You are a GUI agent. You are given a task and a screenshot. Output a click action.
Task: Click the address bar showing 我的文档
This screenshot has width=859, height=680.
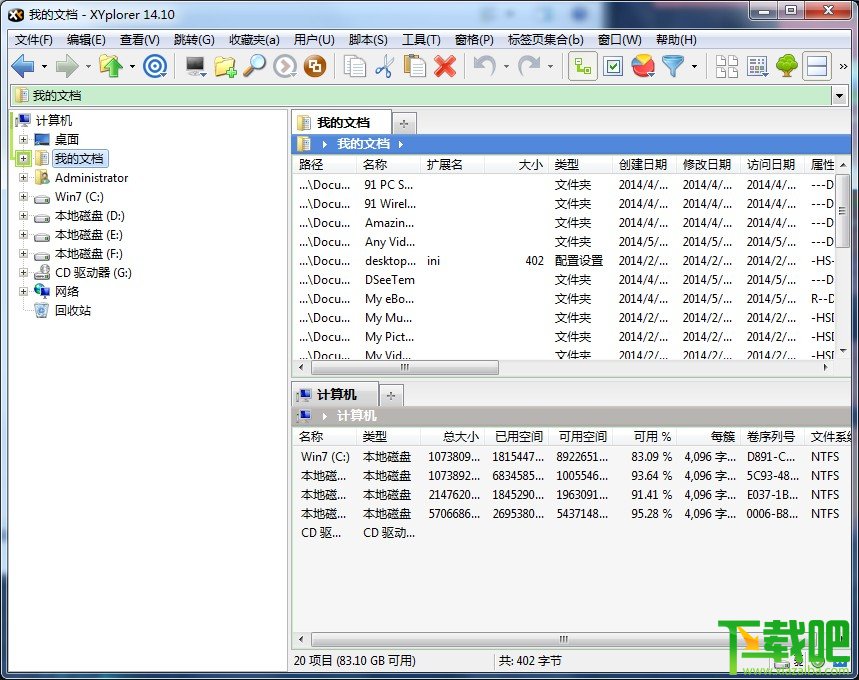(422, 96)
